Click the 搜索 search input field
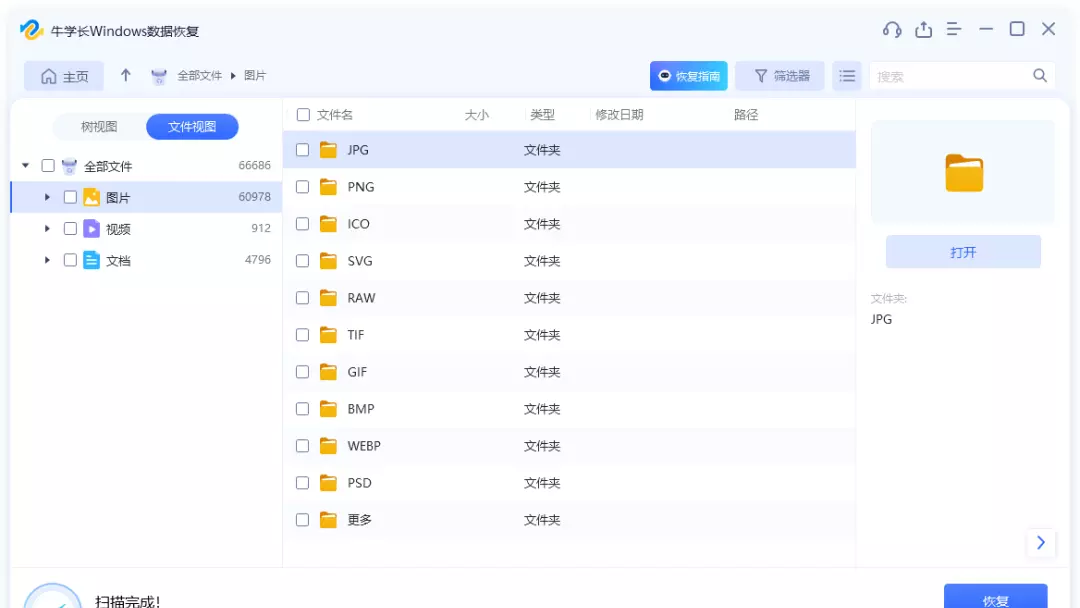Image resolution: width=1080 pixels, height=608 pixels. click(x=951, y=76)
